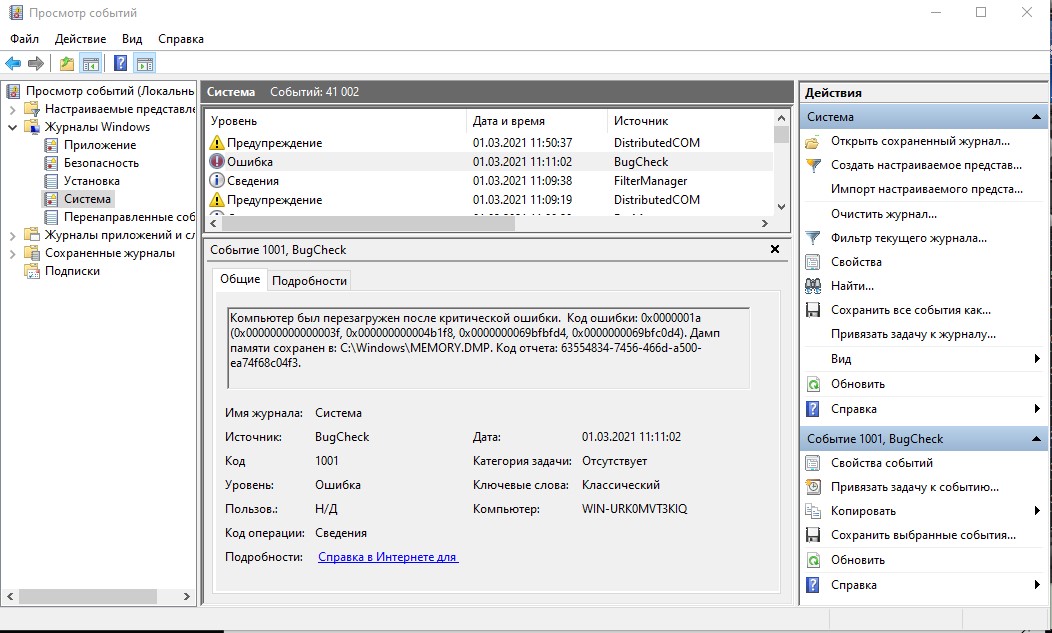Switch to the Общие tab
Image resolution: width=1052 pixels, height=633 pixels.
click(x=240, y=279)
